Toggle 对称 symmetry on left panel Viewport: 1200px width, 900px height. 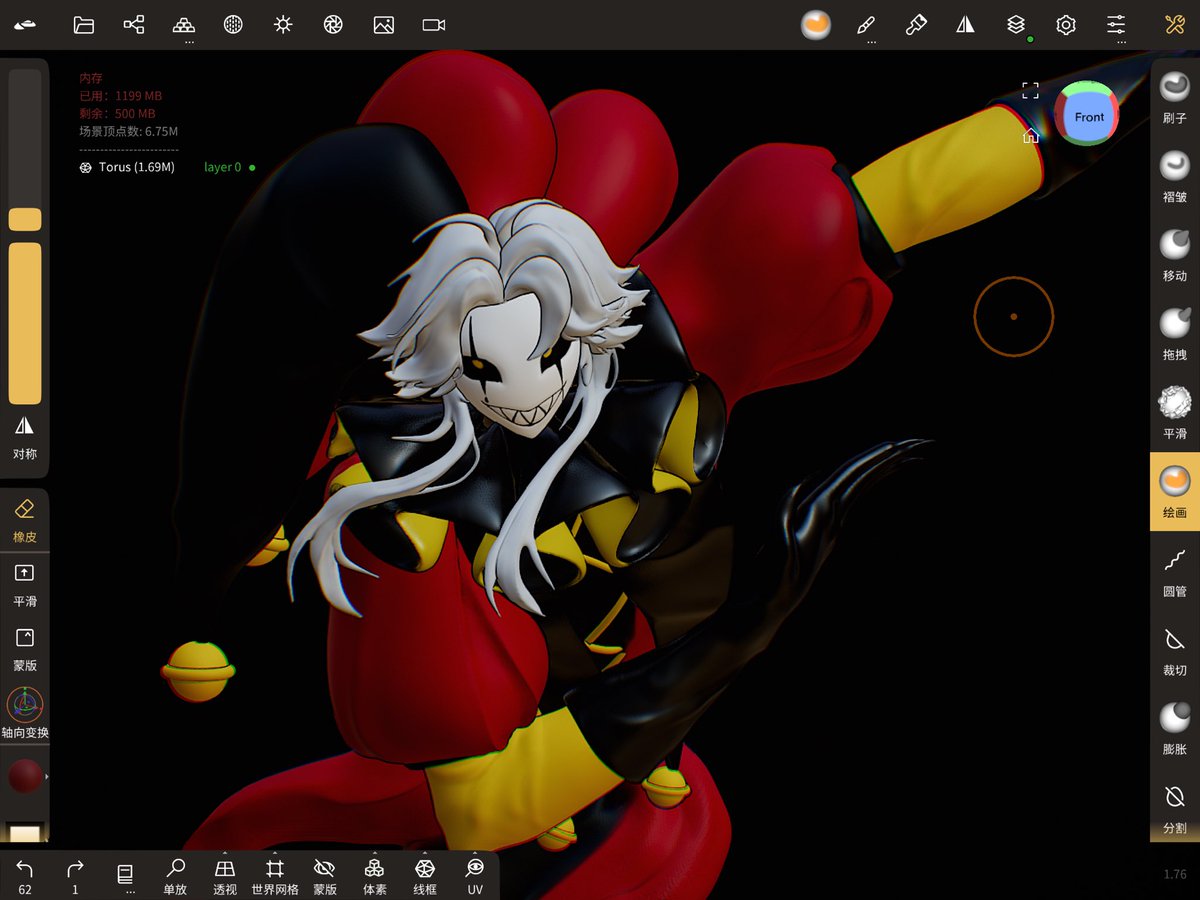25,437
